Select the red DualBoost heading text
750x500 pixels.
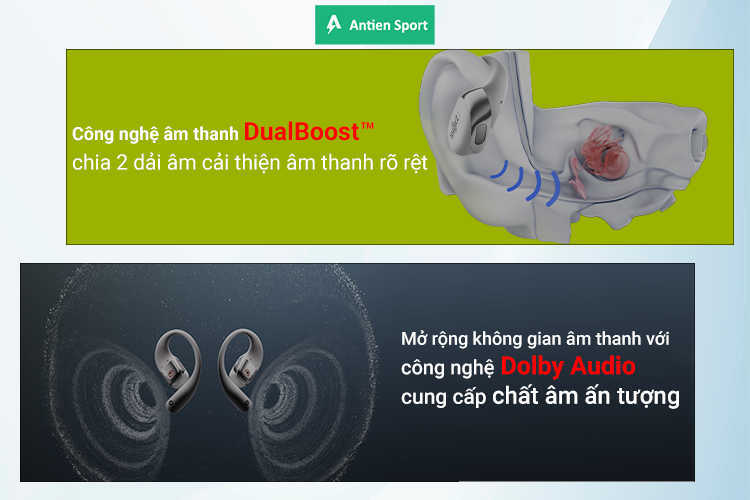[x=301, y=132]
